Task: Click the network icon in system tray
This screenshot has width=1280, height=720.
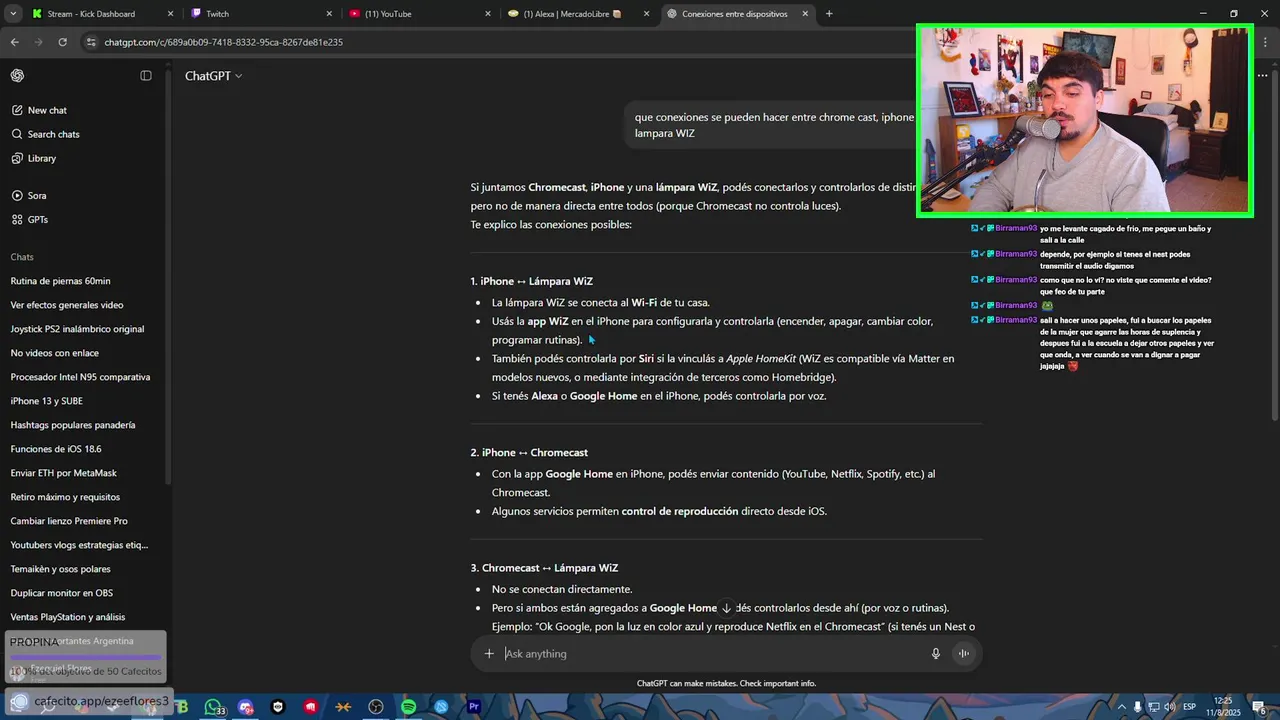Action: point(1153,707)
